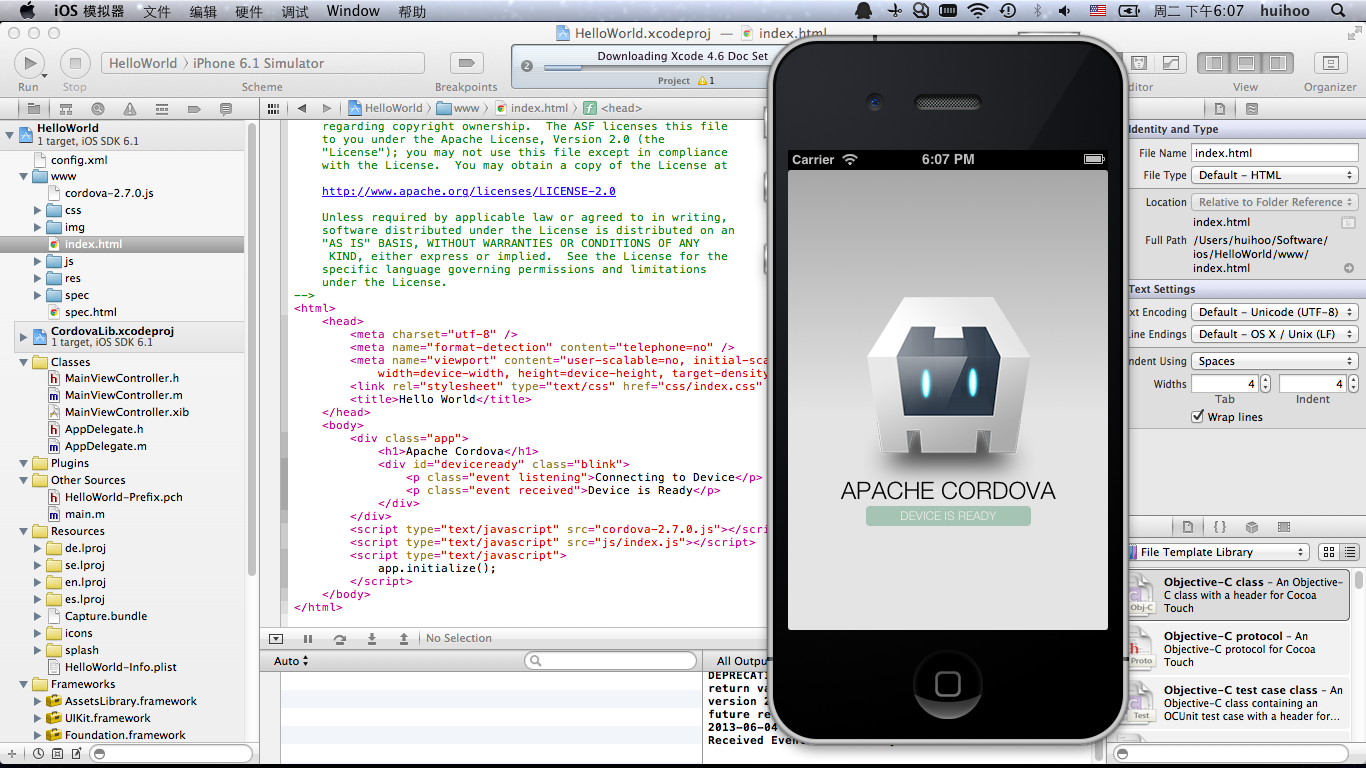Open the Organizer window
This screenshot has width=1366, height=768.
[x=1329, y=63]
